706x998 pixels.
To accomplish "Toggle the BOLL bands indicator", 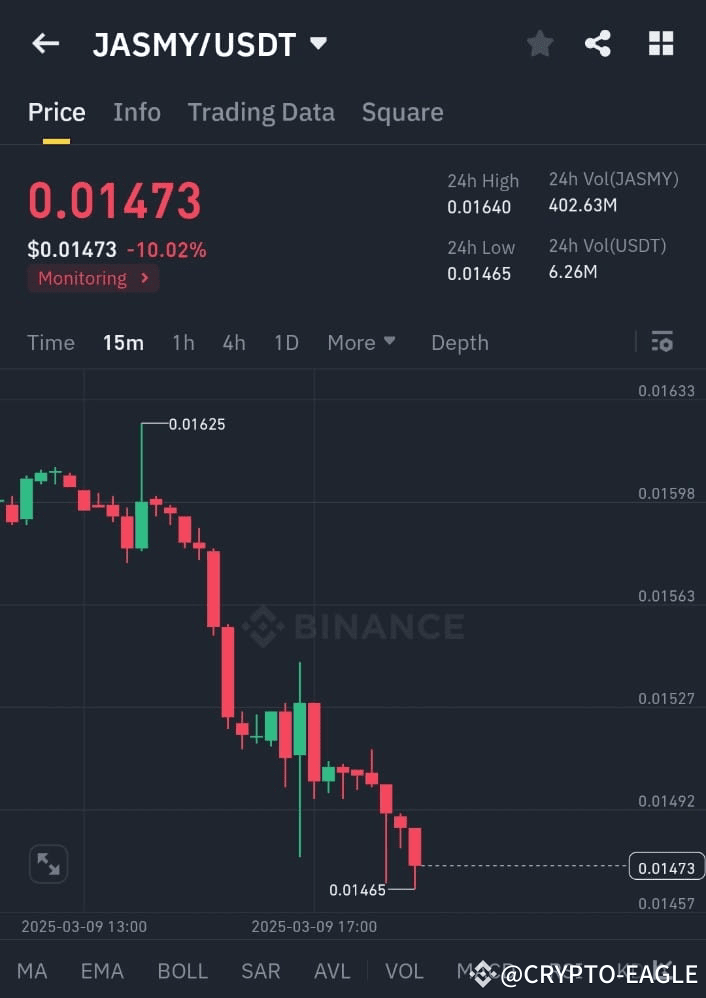I will [x=183, y=971].
